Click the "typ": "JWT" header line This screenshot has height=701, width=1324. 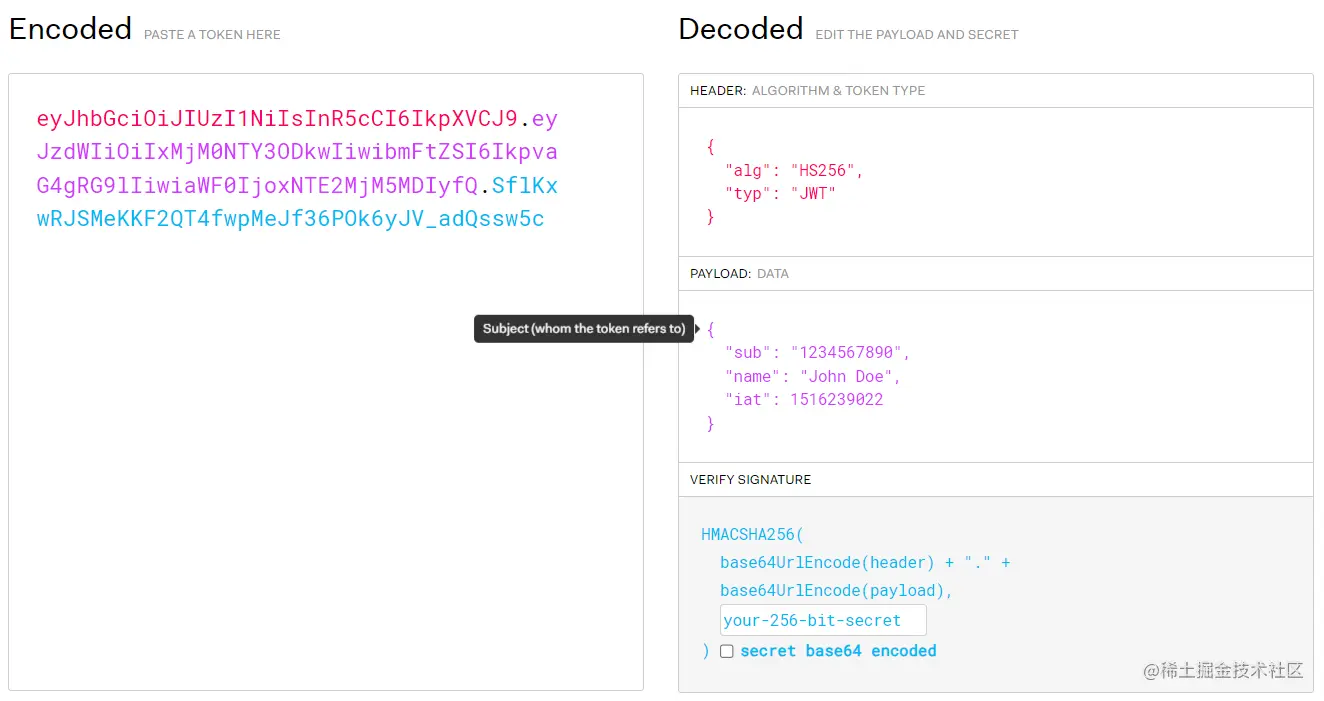coord(780,193)
